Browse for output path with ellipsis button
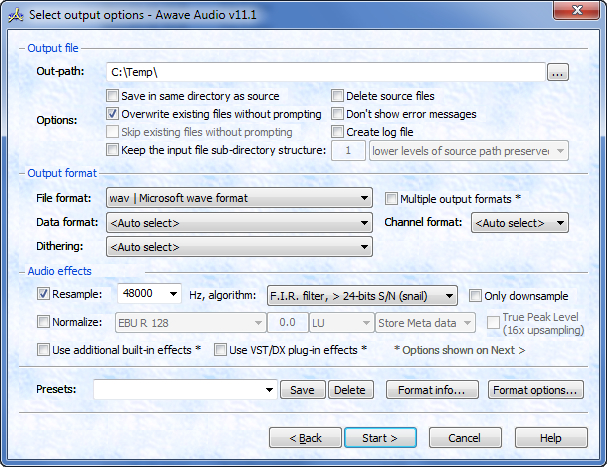The width and height of the screenshot is (607, 467). tap(557, 72)
